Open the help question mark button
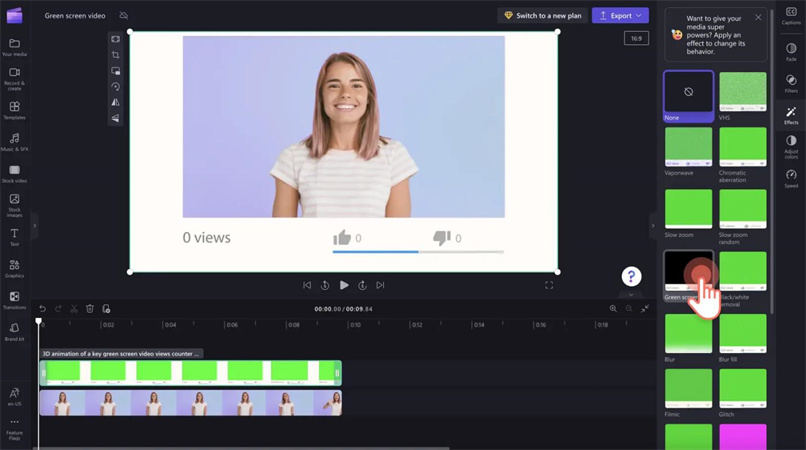 tap(630, 277)
